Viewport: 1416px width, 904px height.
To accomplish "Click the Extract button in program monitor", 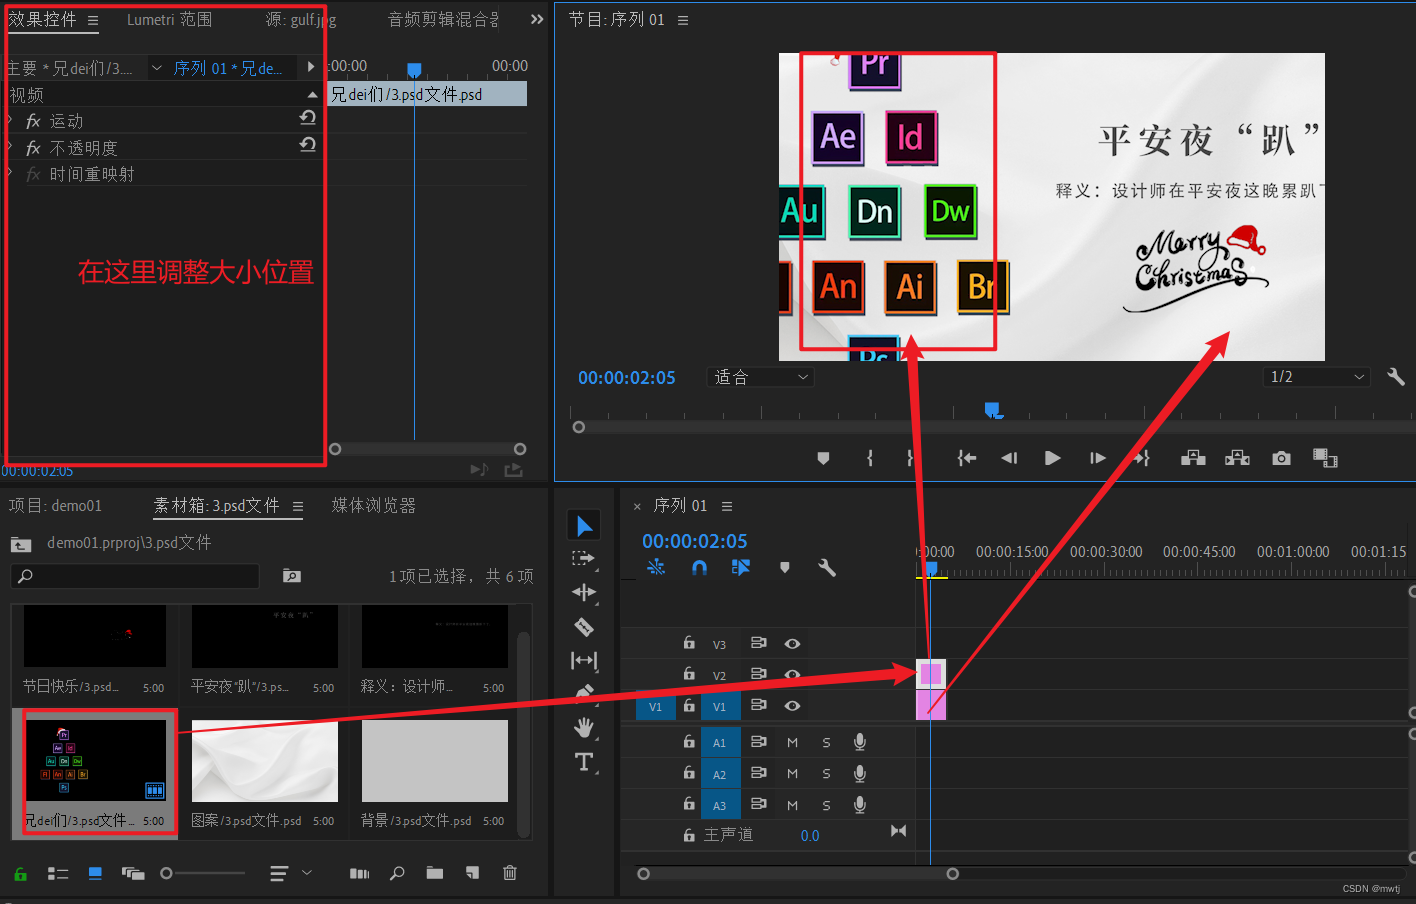I will [1238, 458].
